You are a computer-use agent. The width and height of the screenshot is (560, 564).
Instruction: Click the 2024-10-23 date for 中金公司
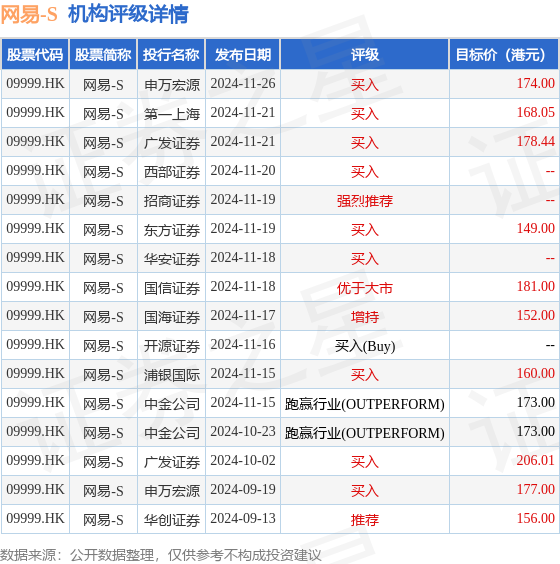pyautogui.click(x=243, y=432)
